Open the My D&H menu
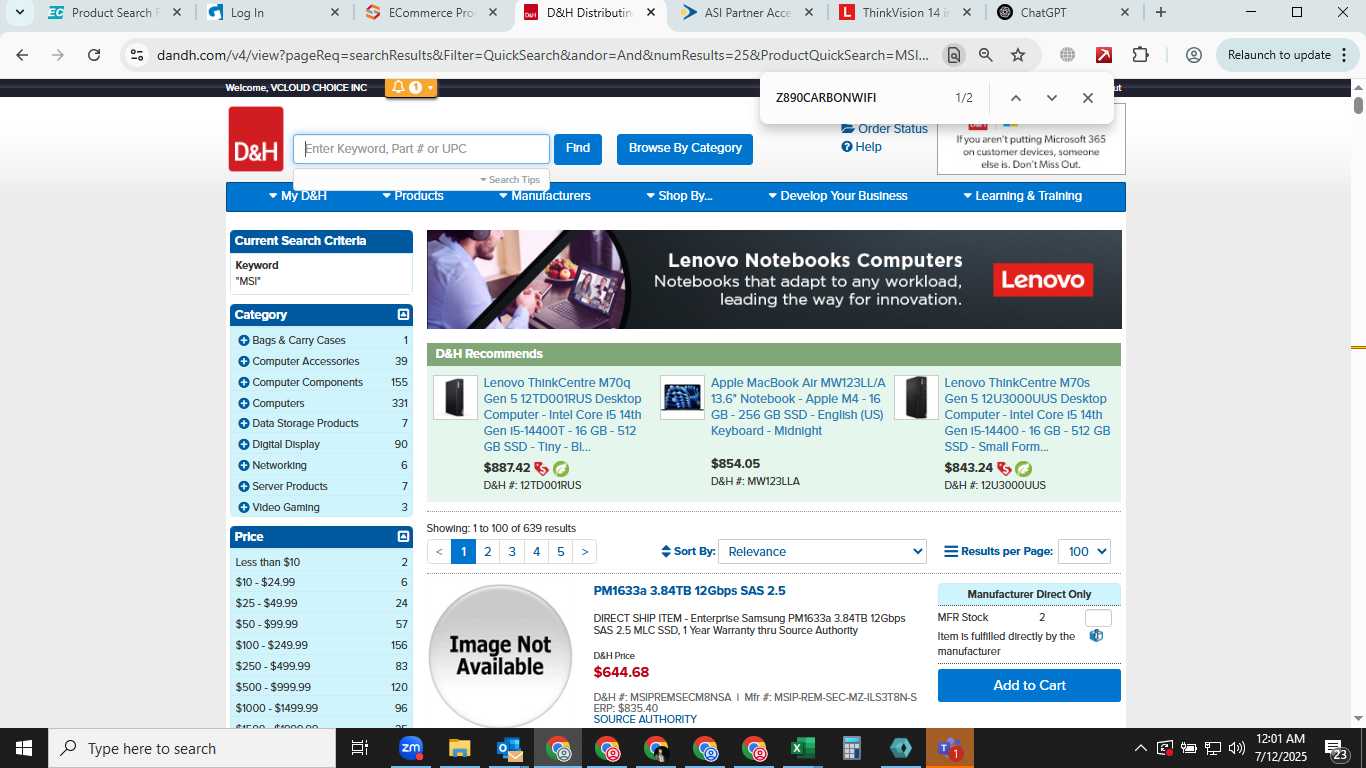 click(x=298, y=196)
